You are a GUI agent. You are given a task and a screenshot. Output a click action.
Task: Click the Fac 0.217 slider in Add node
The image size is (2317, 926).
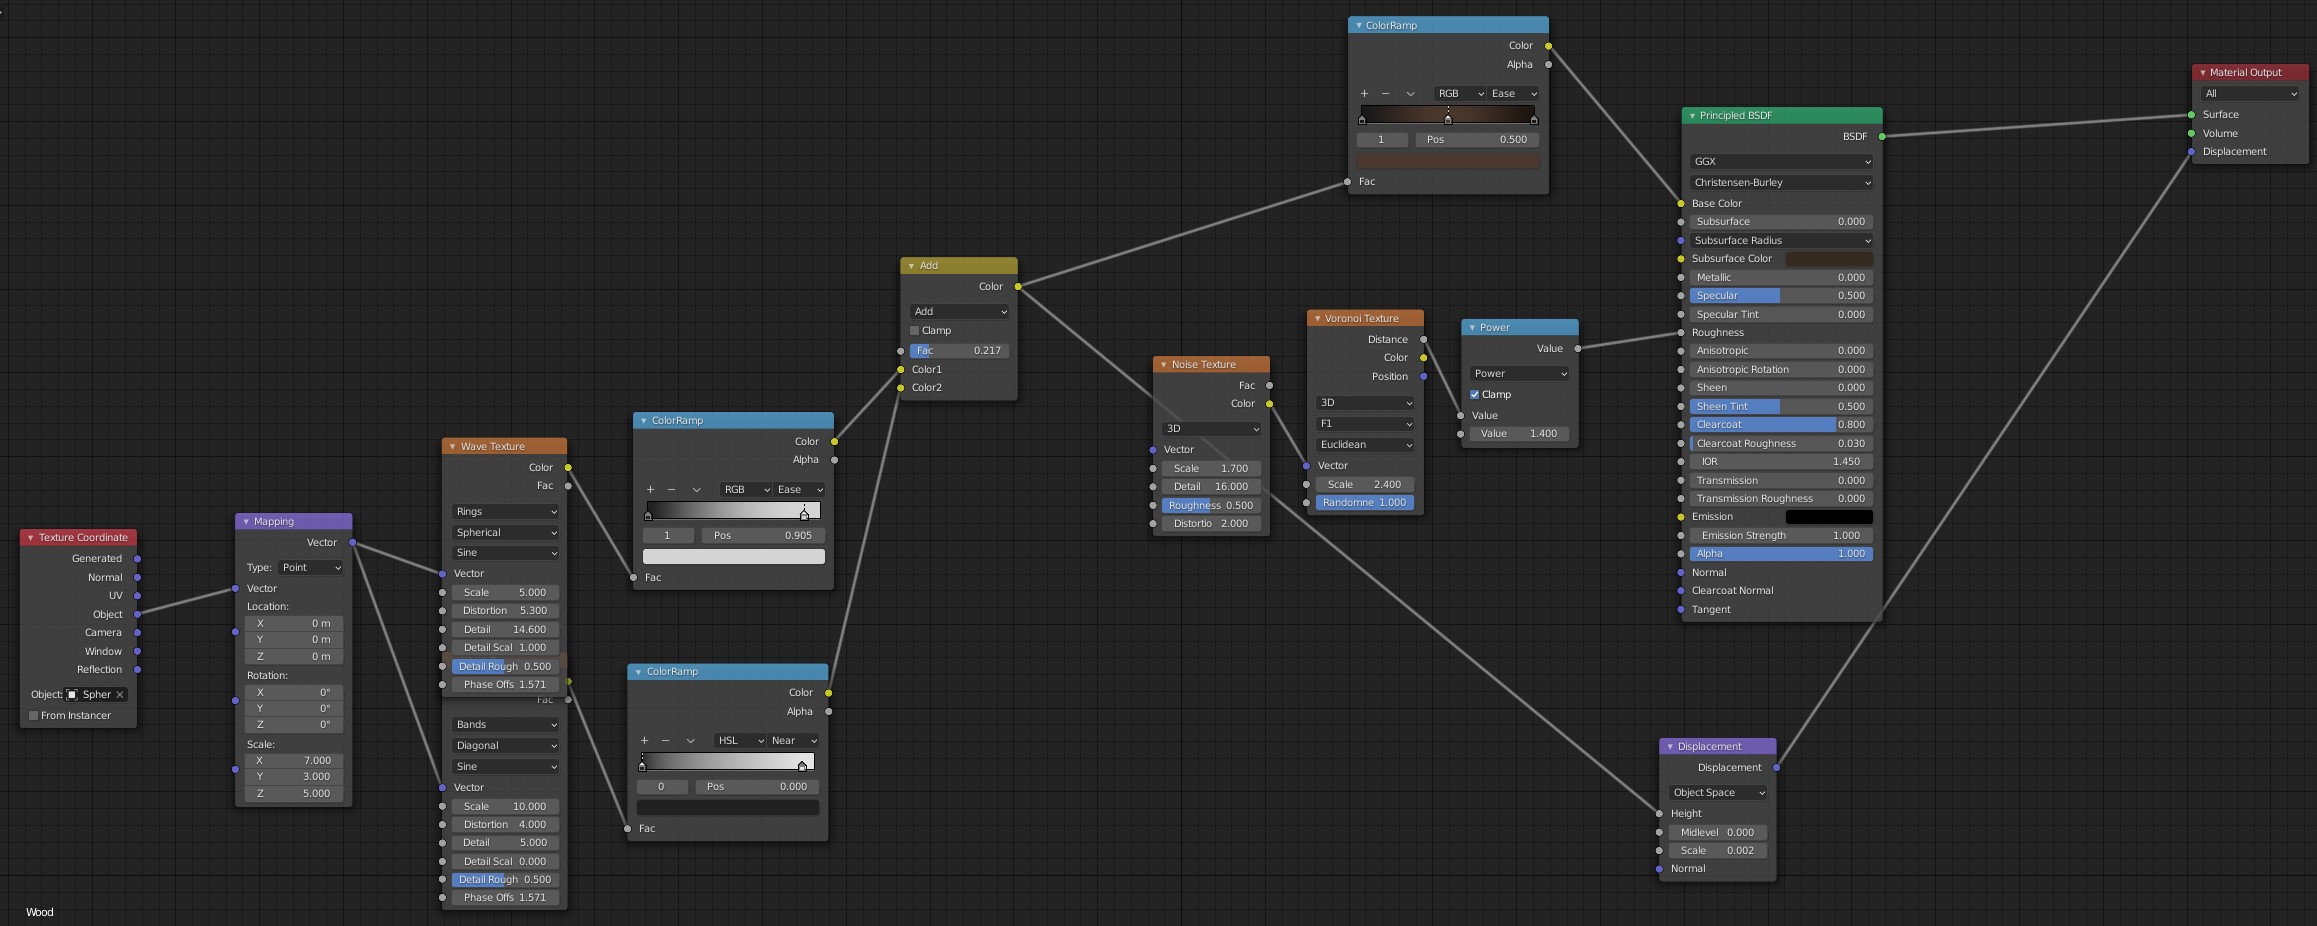pos(959,350)
